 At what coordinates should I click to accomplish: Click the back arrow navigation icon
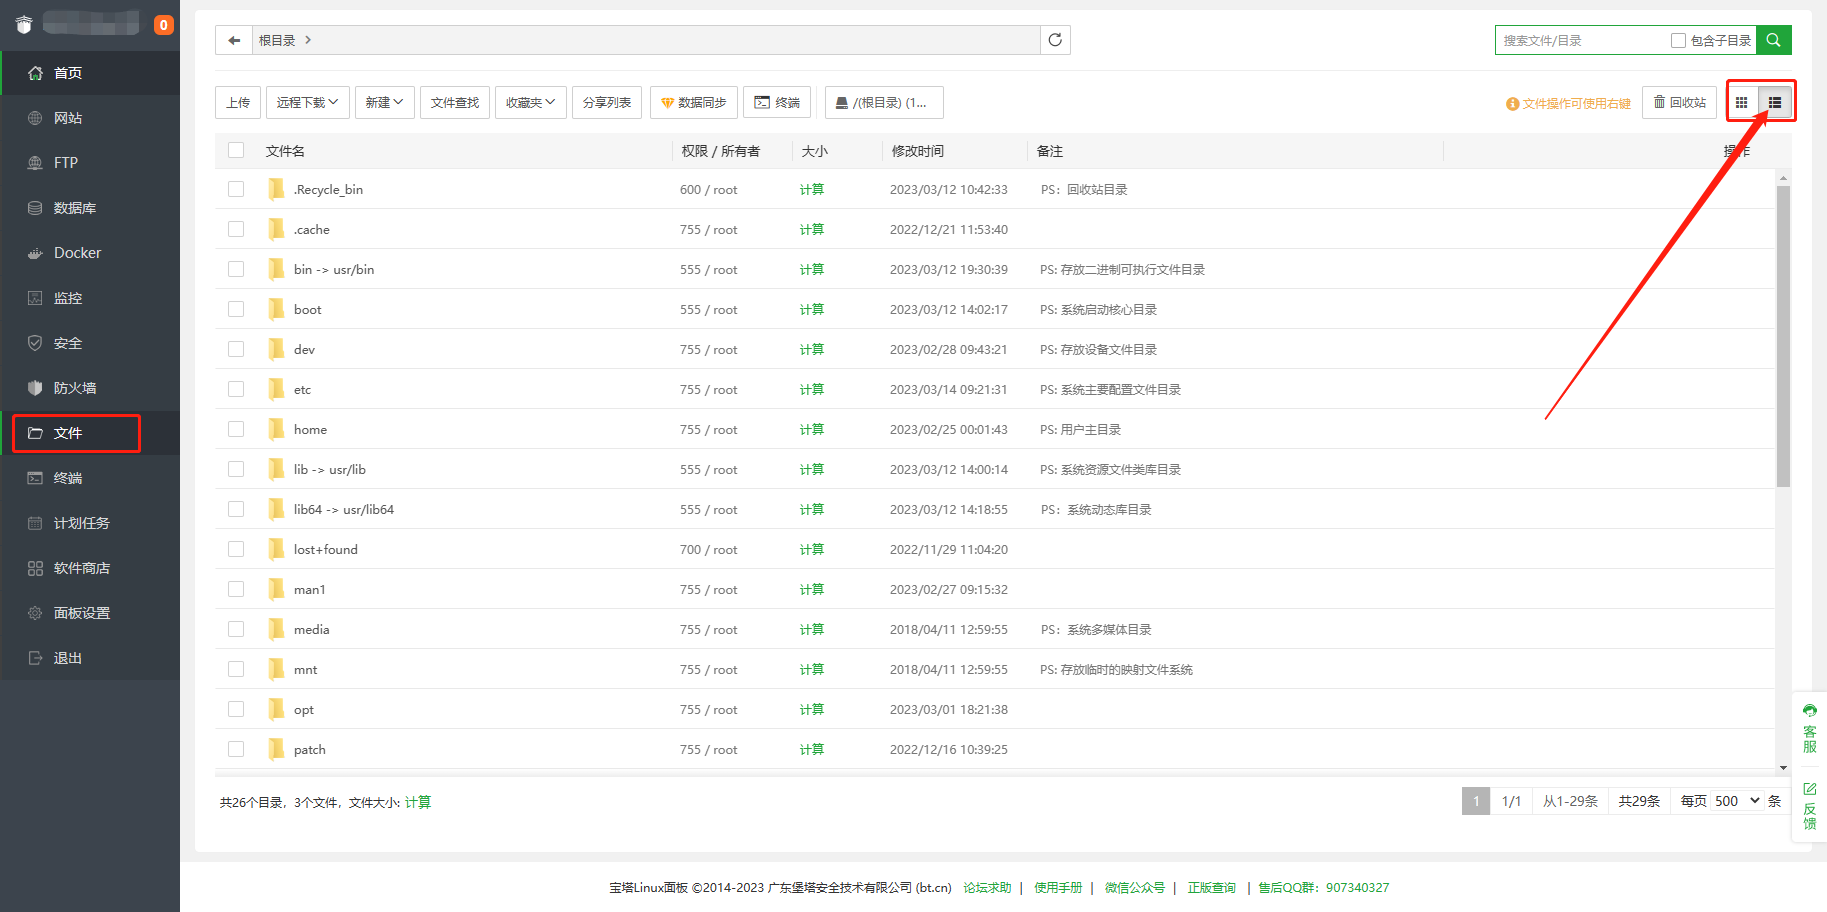[x=234, y=40]
